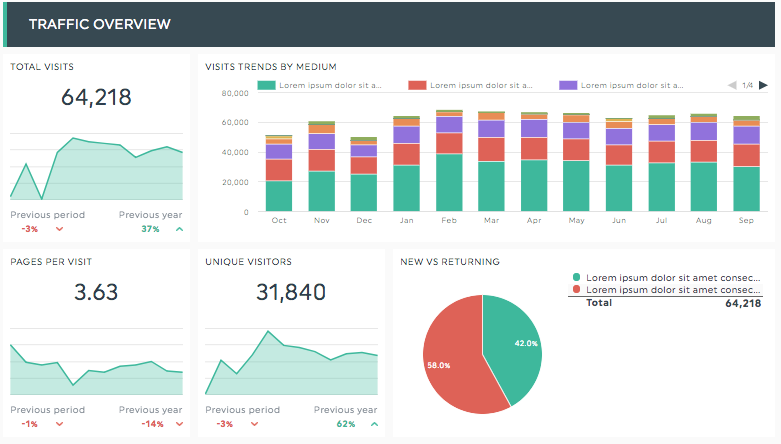Click the Oct stacked bar
Image resolution: width=781 pixels, height=444 pixels.
(279, 173)
